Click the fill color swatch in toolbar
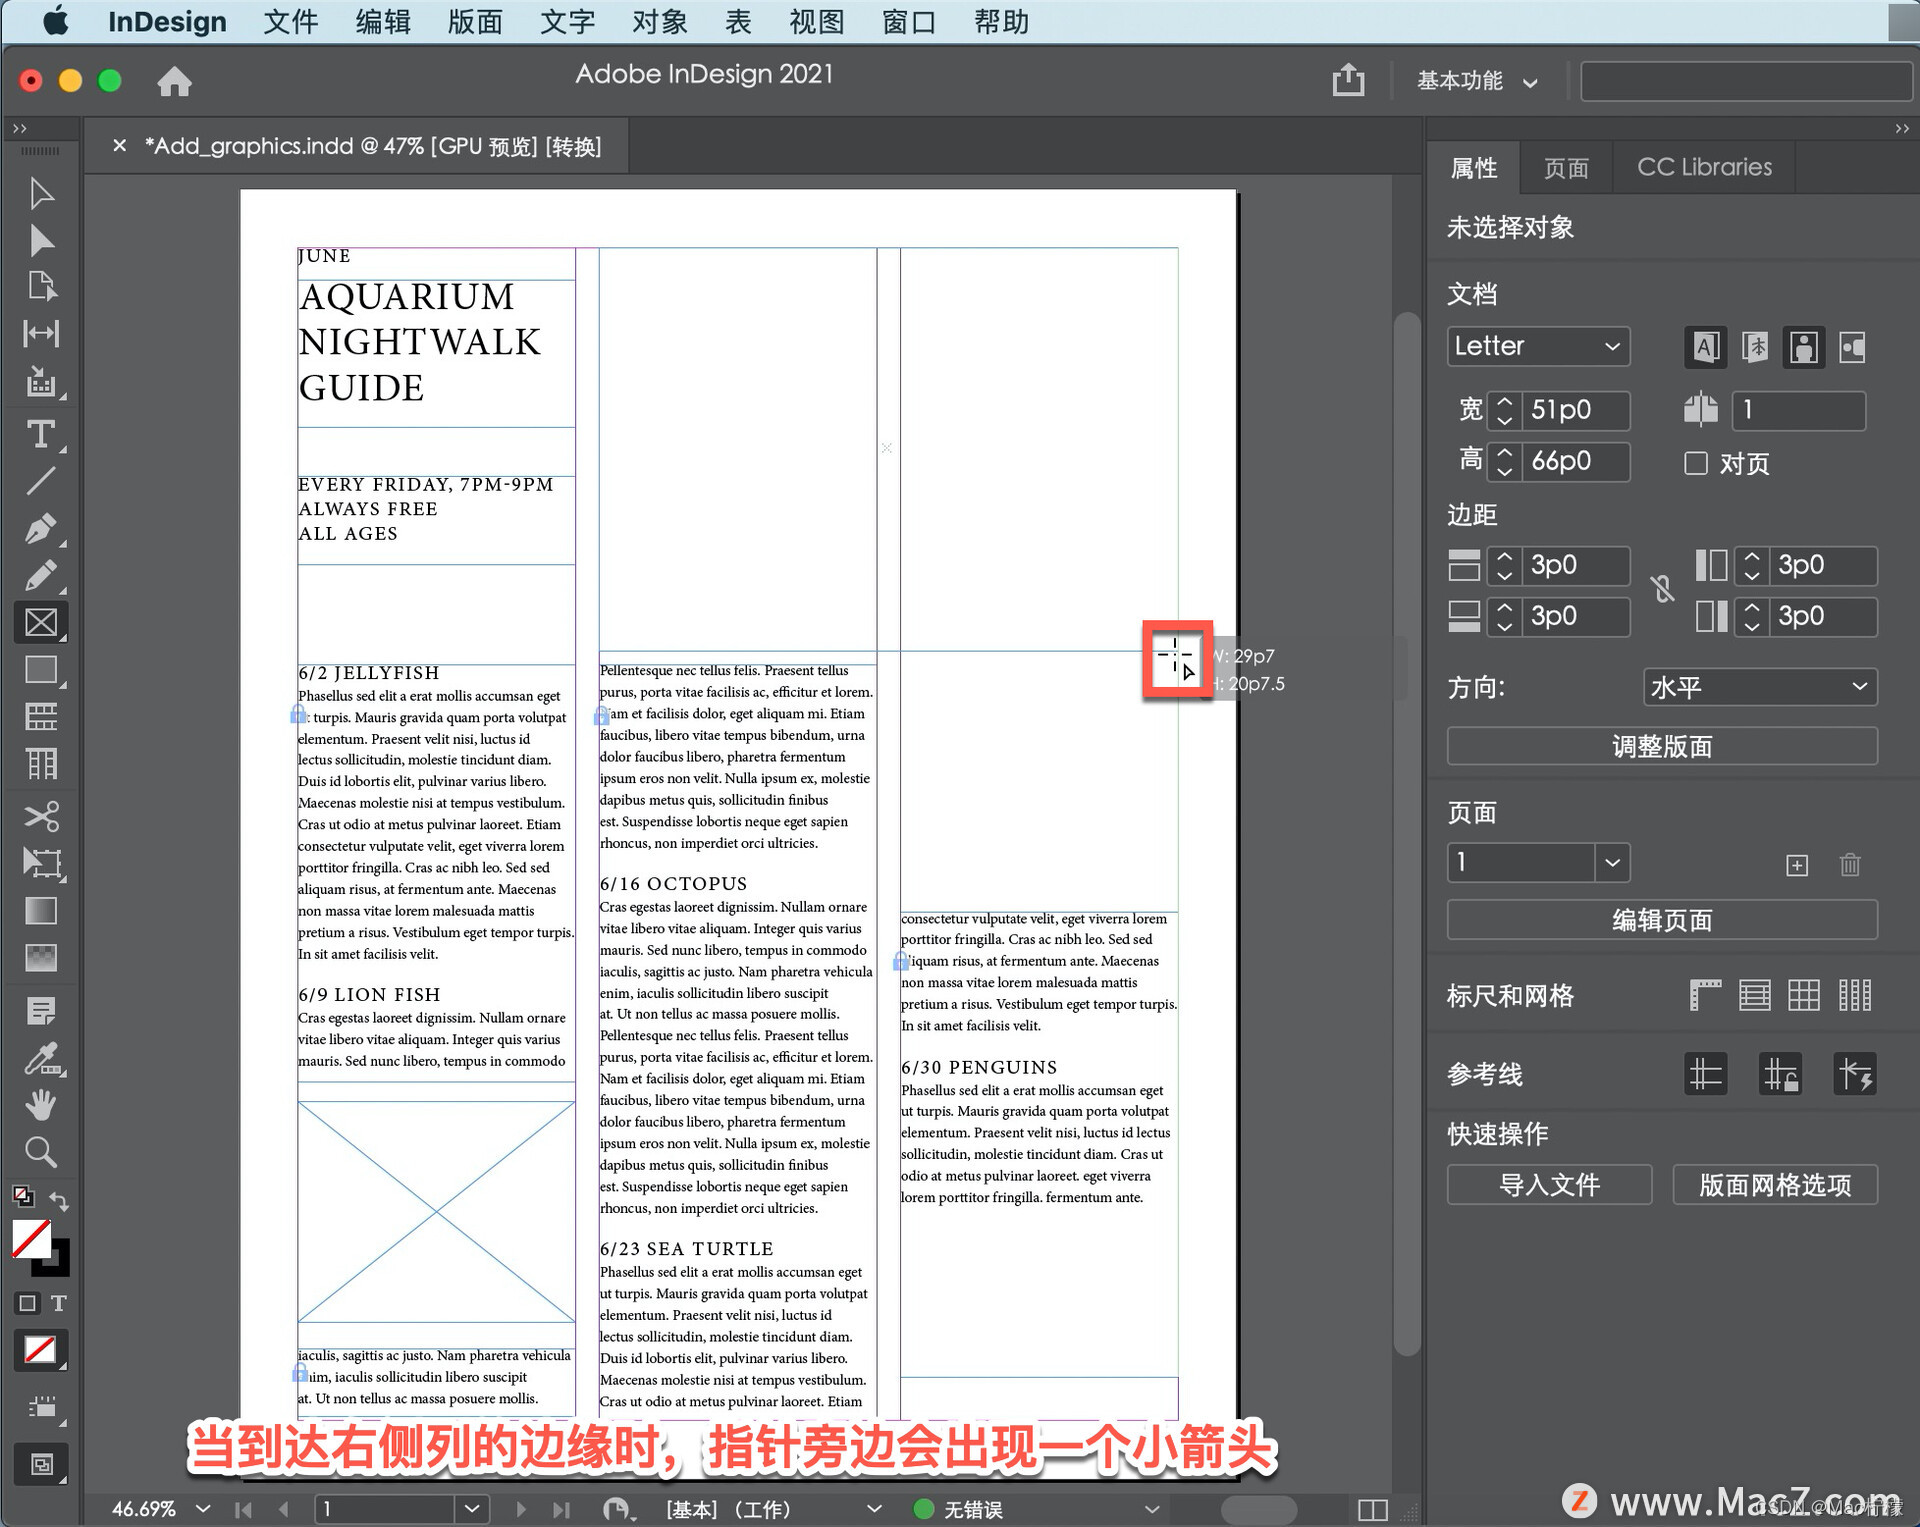This screenshot has height=1527, width=1920. coord(31,1239)
